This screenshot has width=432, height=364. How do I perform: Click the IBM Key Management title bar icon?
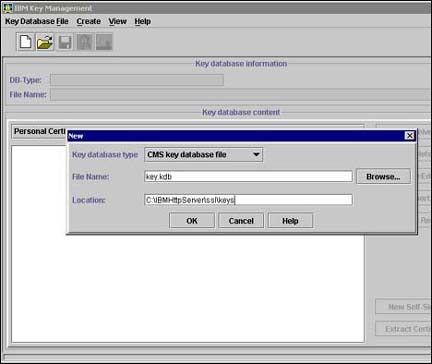7,8
